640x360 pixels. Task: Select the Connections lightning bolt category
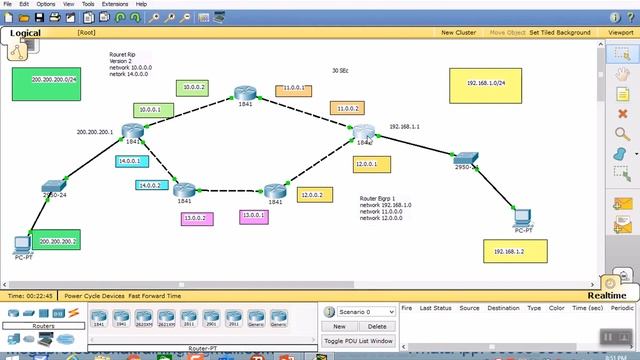pos(74,313)
